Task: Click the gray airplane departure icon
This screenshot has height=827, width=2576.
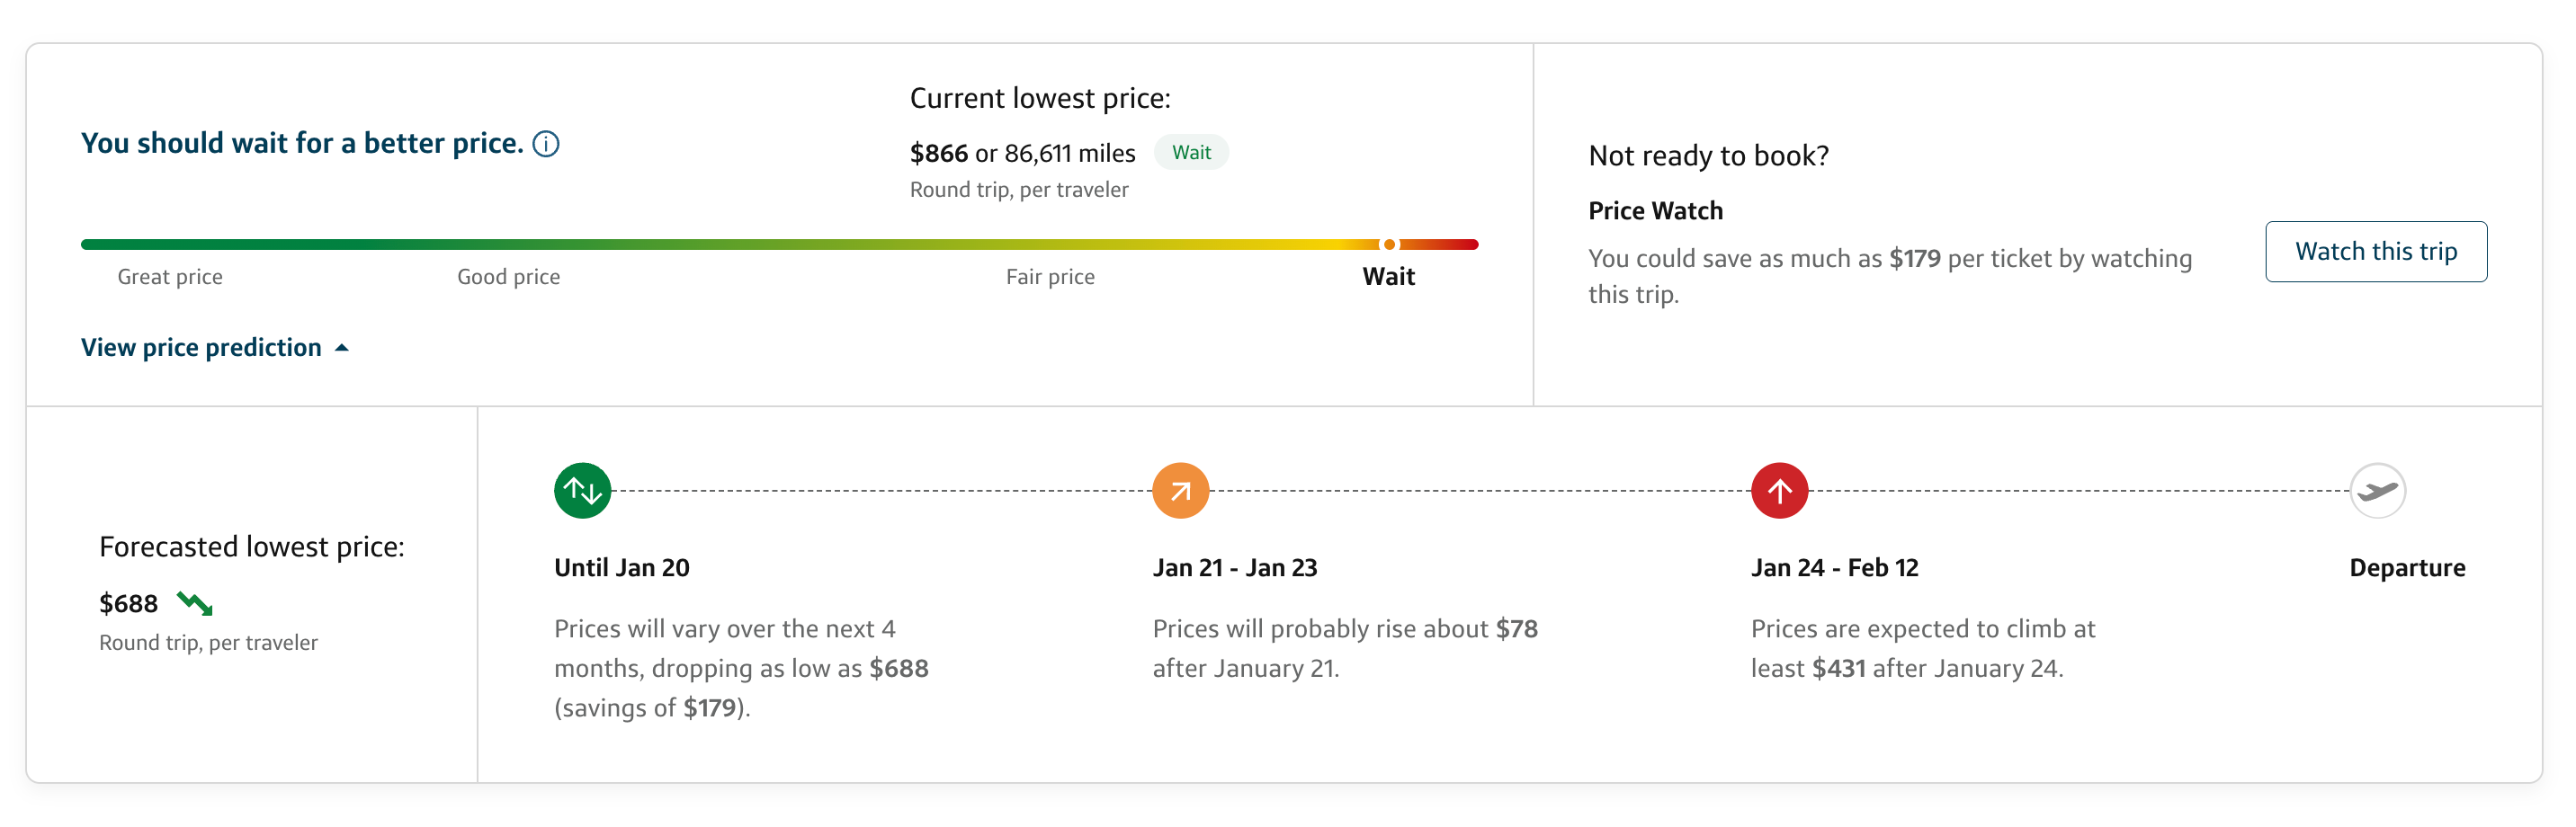Action: tap(2377, 491)
